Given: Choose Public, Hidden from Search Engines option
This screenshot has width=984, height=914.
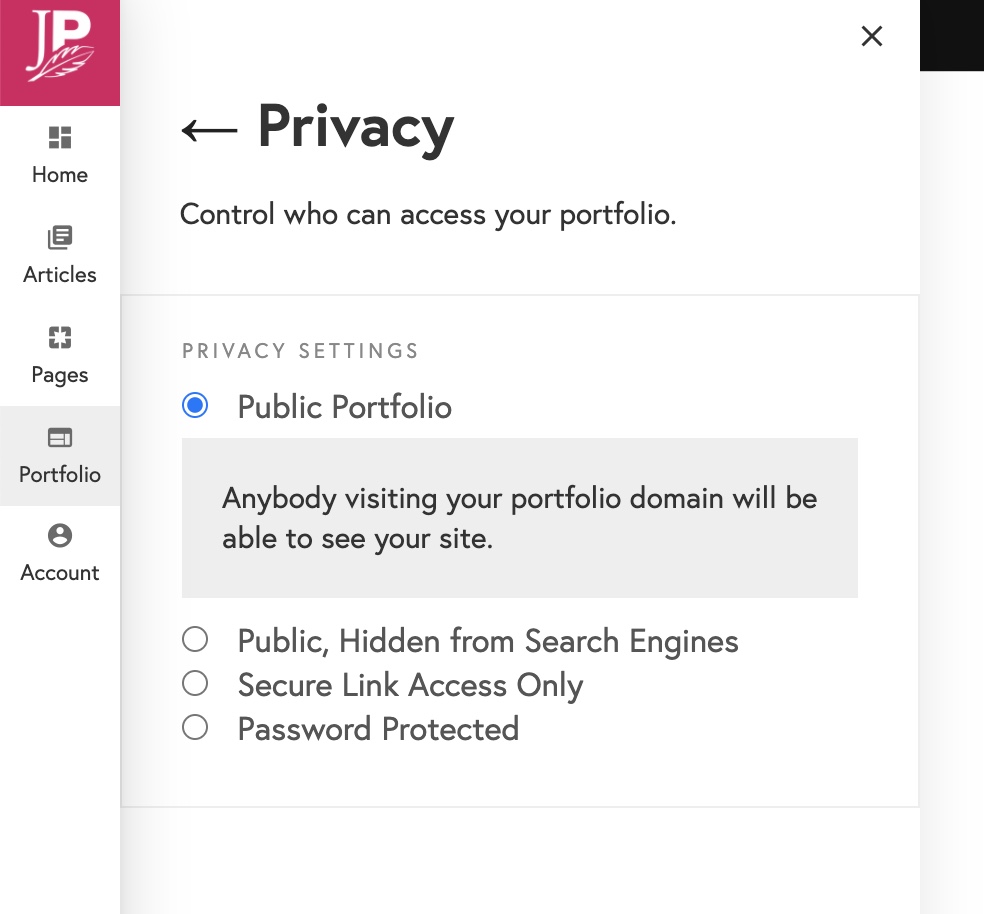Looking at the screenshot, I should point(195,639).
